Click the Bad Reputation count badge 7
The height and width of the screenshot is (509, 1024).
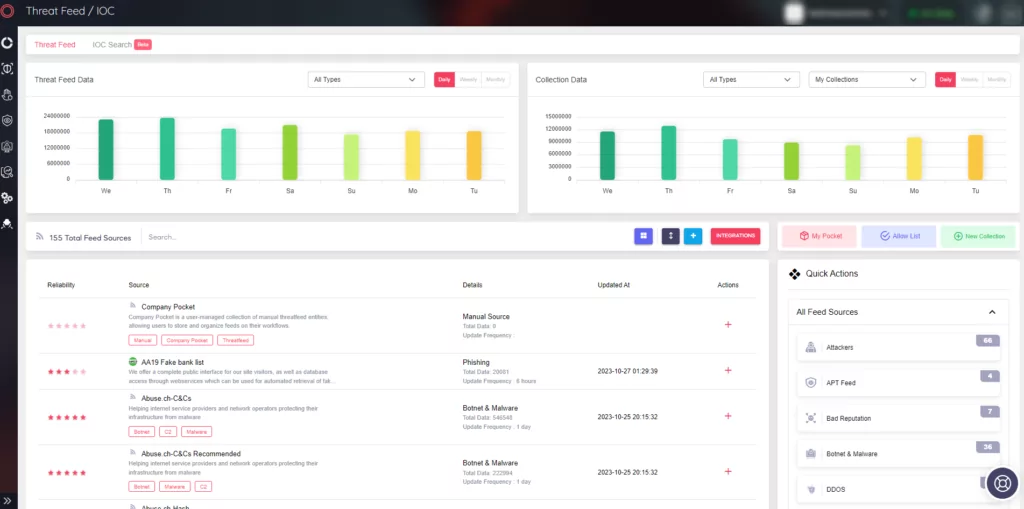989,412
